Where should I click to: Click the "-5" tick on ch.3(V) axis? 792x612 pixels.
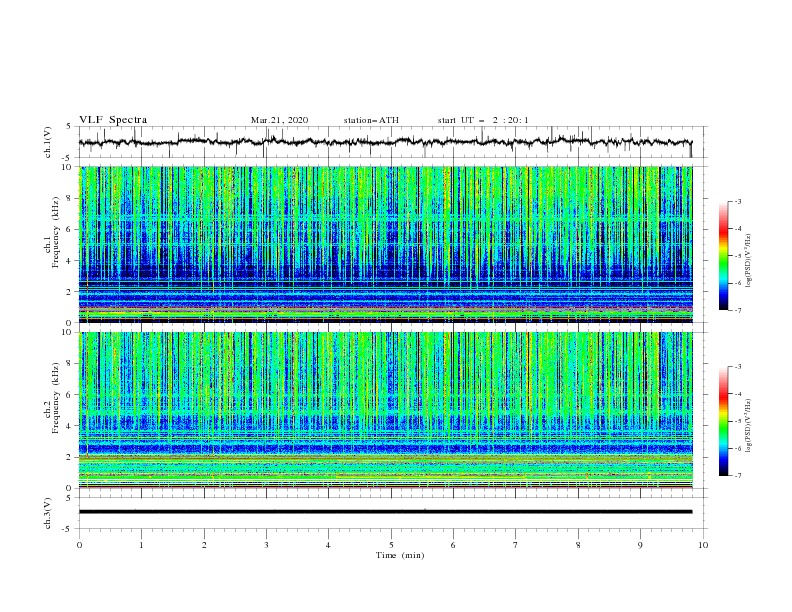click(x=68, y=529)
